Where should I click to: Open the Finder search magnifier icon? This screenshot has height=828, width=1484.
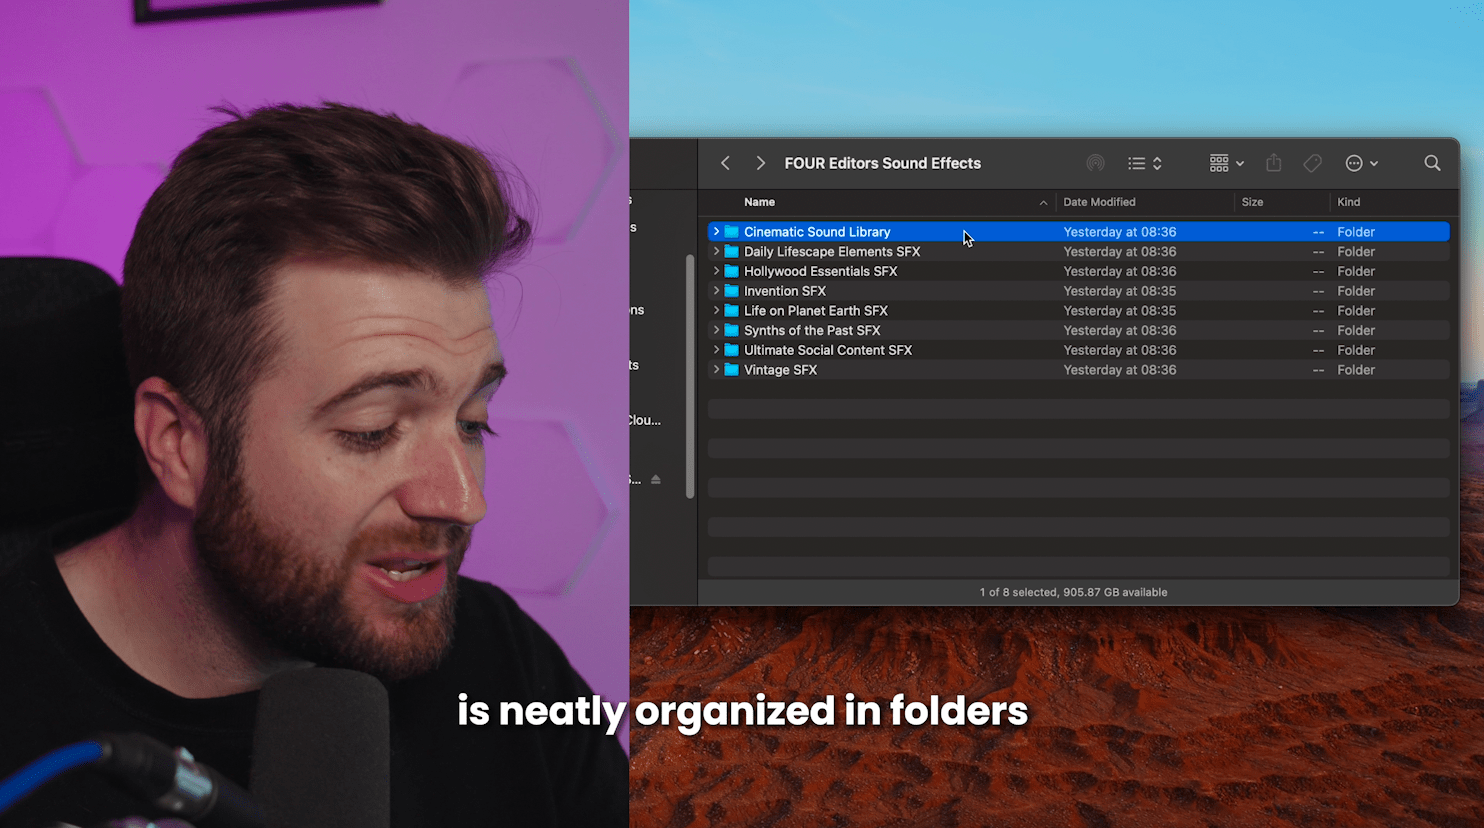(x=1432, y=163)
